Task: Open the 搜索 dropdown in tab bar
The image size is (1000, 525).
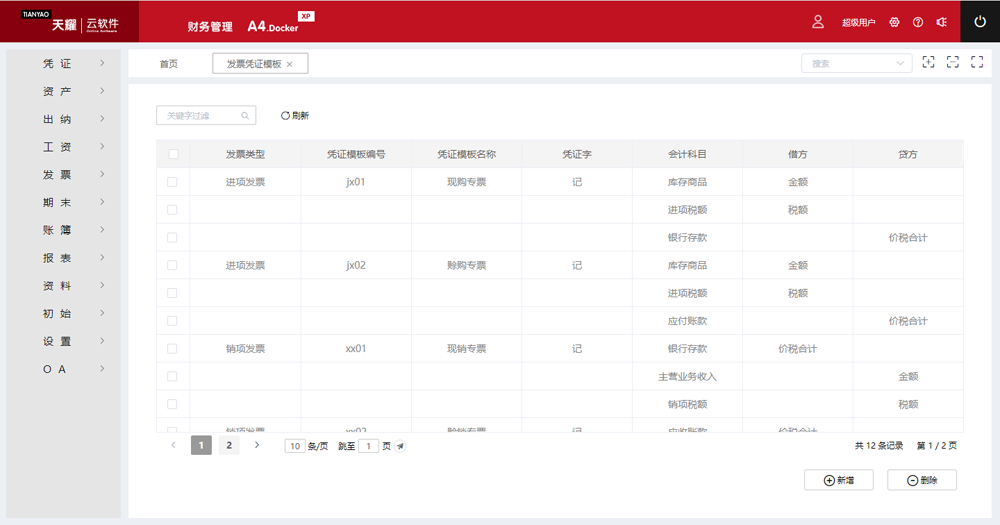Action: pyautogui.click(x=856, y=63)
